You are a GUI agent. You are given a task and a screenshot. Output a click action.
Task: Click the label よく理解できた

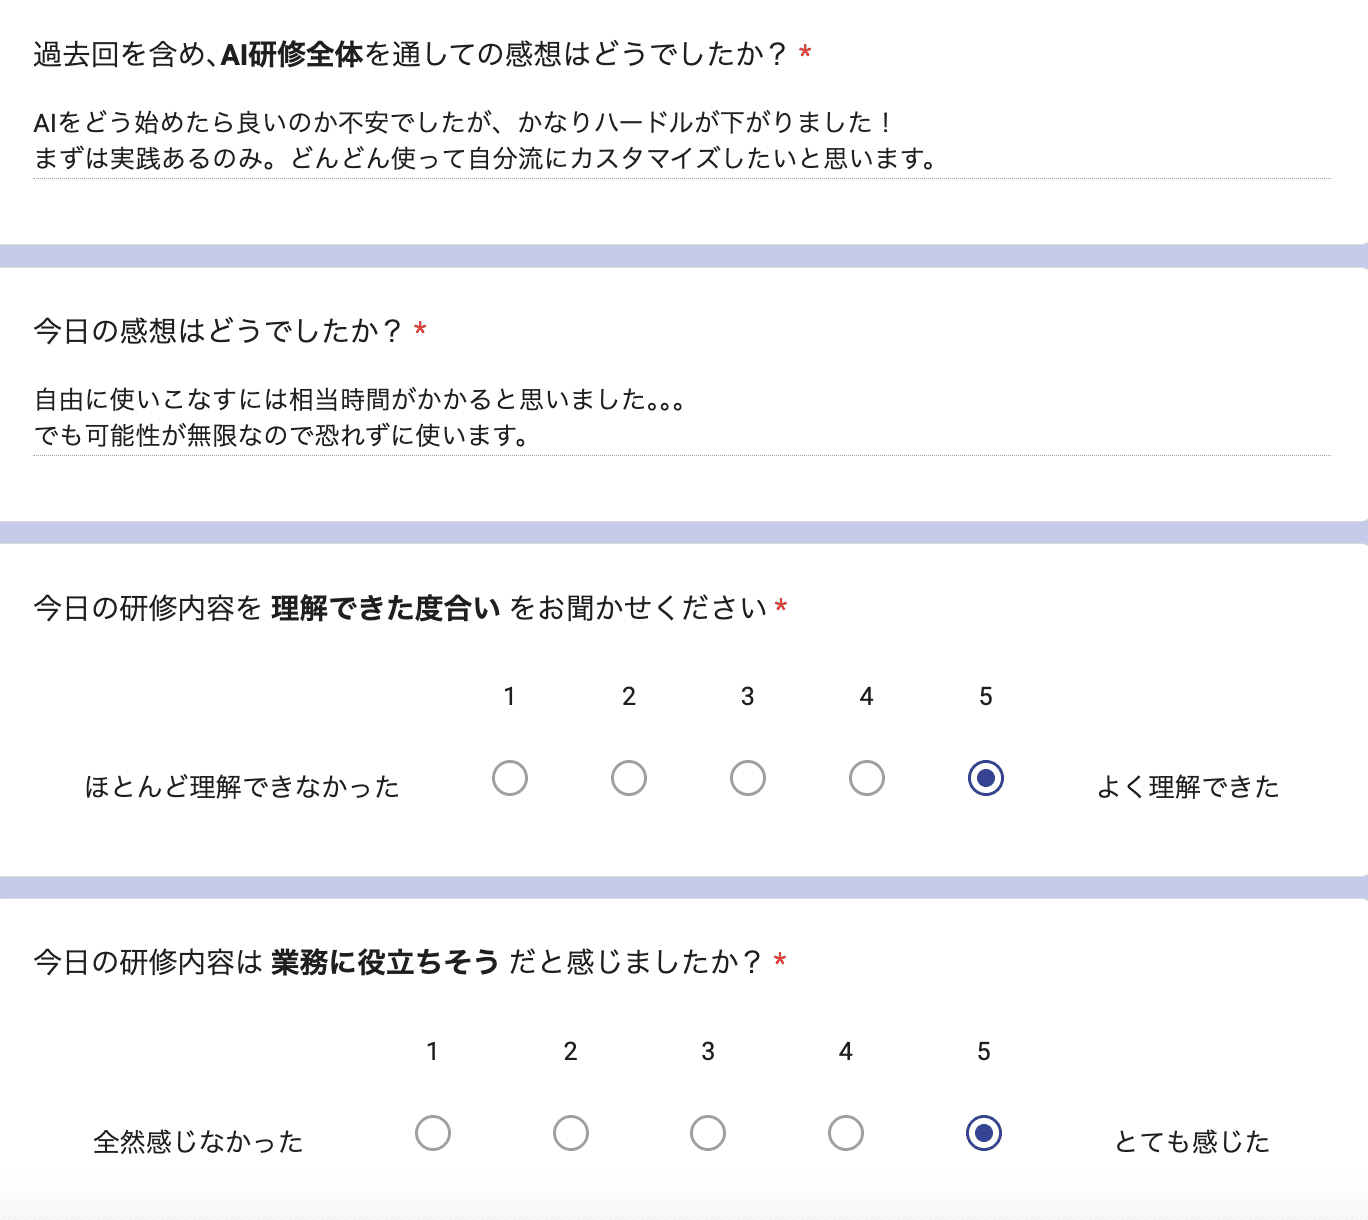point(1188,787)
